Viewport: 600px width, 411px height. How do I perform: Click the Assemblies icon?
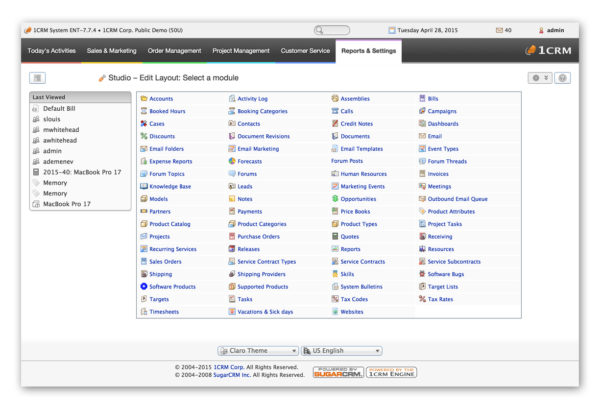click(x=335, y=99)
